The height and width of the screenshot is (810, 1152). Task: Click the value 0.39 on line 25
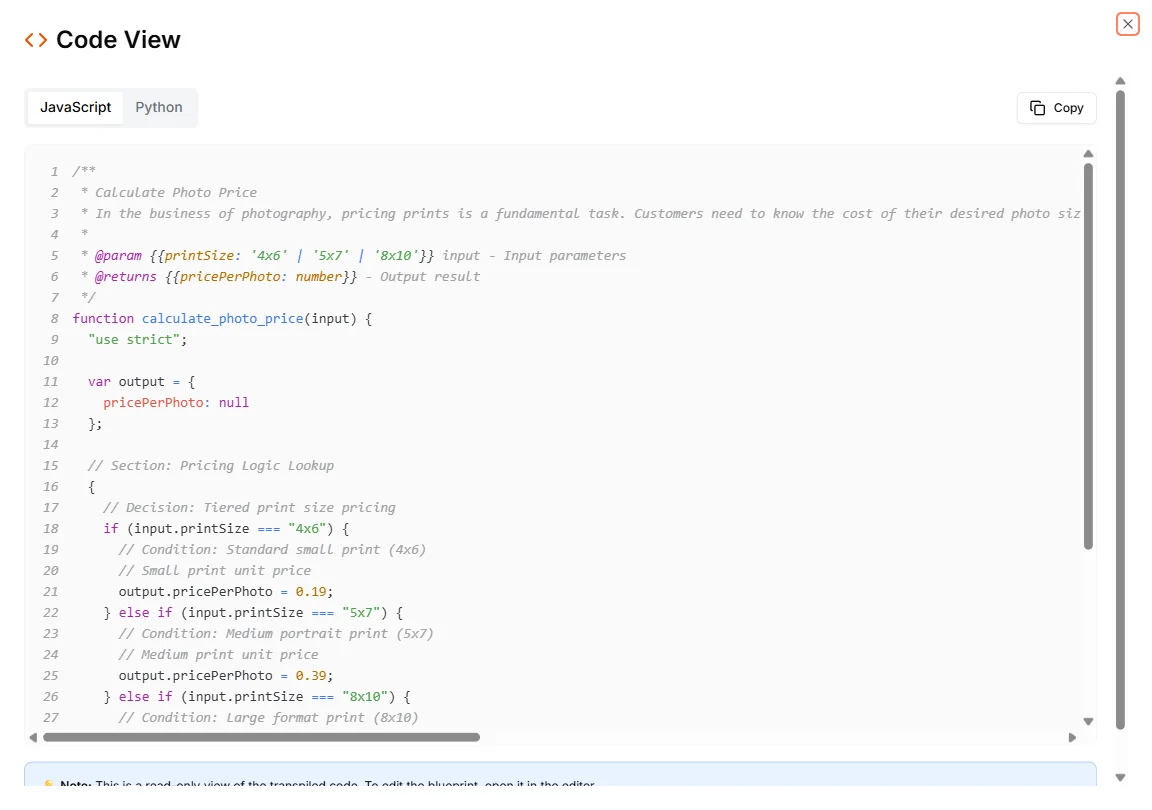coord(311,675)
